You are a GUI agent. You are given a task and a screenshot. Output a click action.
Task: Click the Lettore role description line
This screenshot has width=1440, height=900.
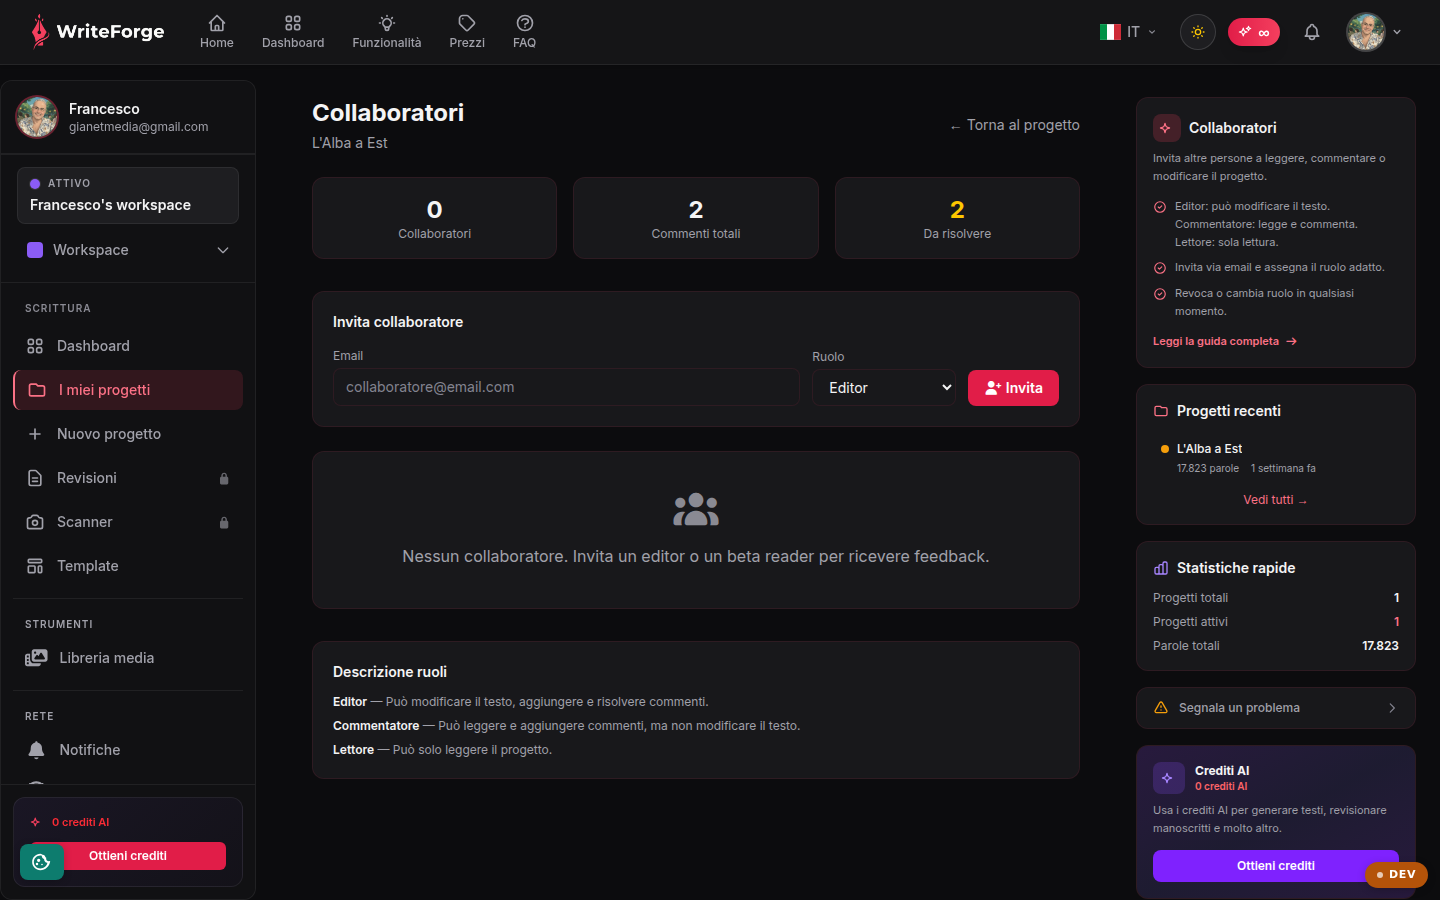[x=442, y=750]
